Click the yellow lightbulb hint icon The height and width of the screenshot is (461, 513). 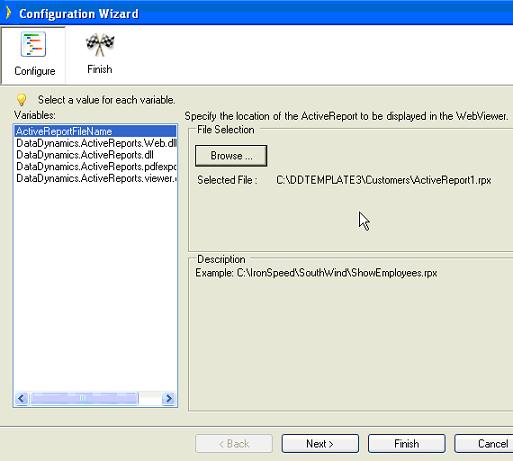click(x=21, y=100)
